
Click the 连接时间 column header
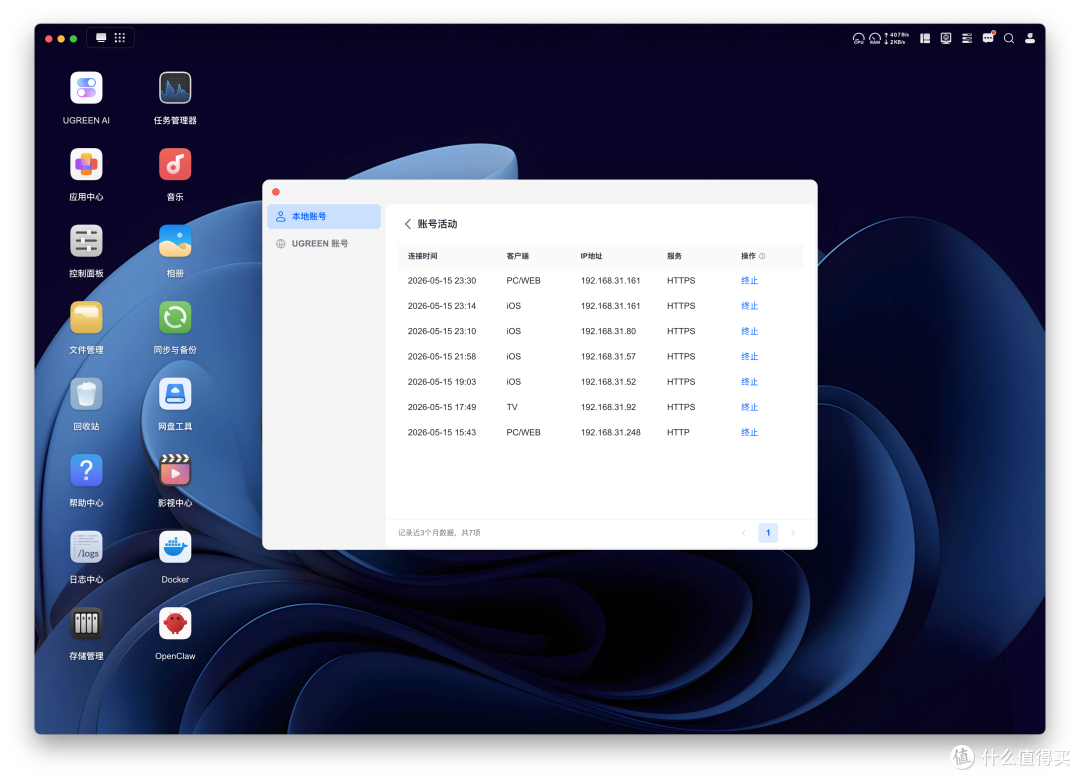click(422, 256)
